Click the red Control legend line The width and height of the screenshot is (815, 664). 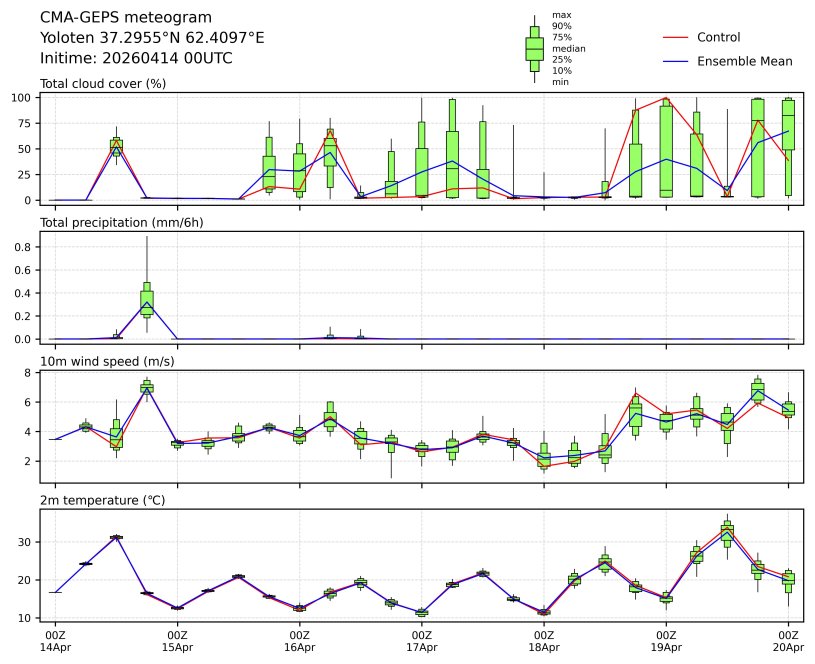[676, 37]
